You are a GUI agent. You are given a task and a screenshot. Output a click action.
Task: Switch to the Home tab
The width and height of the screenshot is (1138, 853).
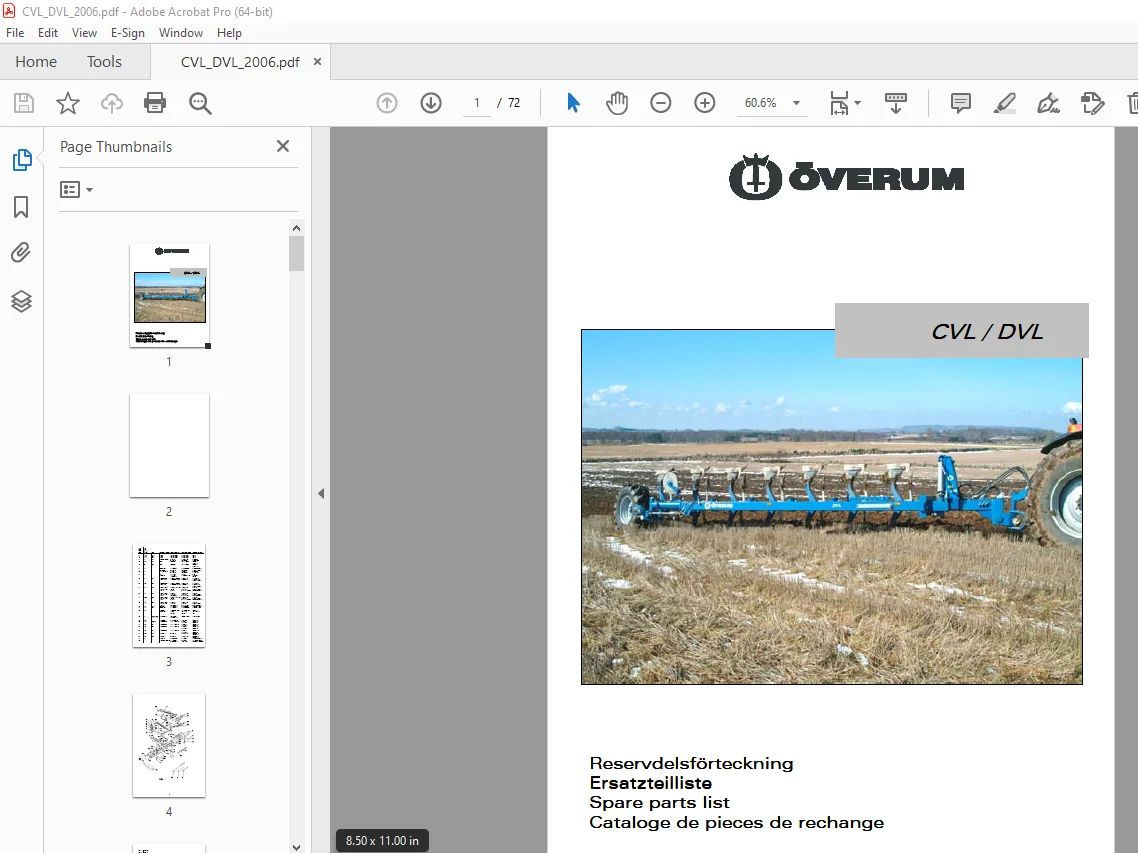(36, 62)
